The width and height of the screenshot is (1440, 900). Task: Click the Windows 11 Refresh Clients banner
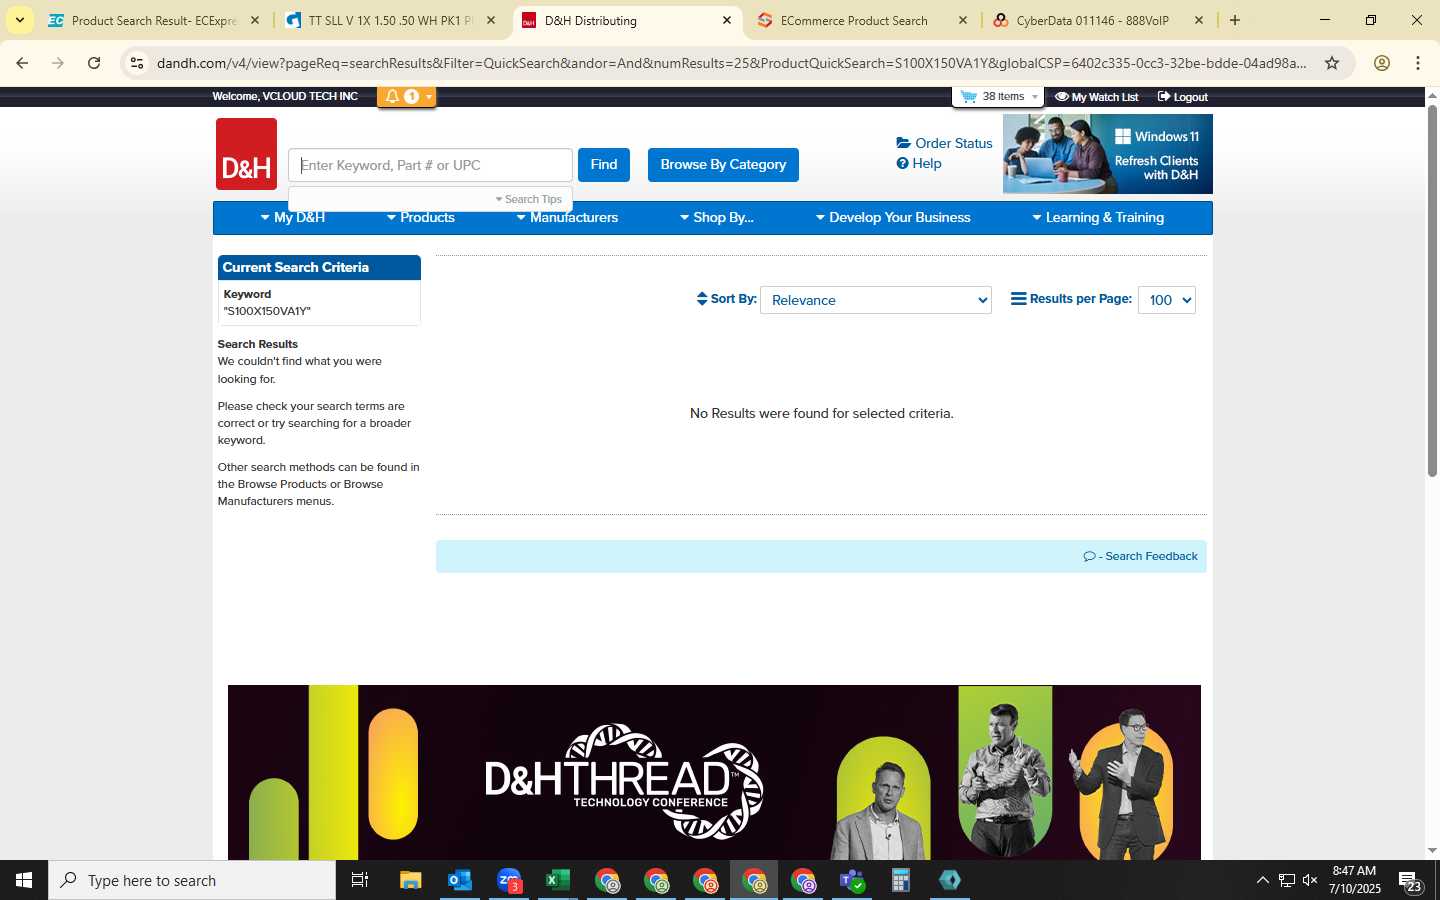(1108, 154)
